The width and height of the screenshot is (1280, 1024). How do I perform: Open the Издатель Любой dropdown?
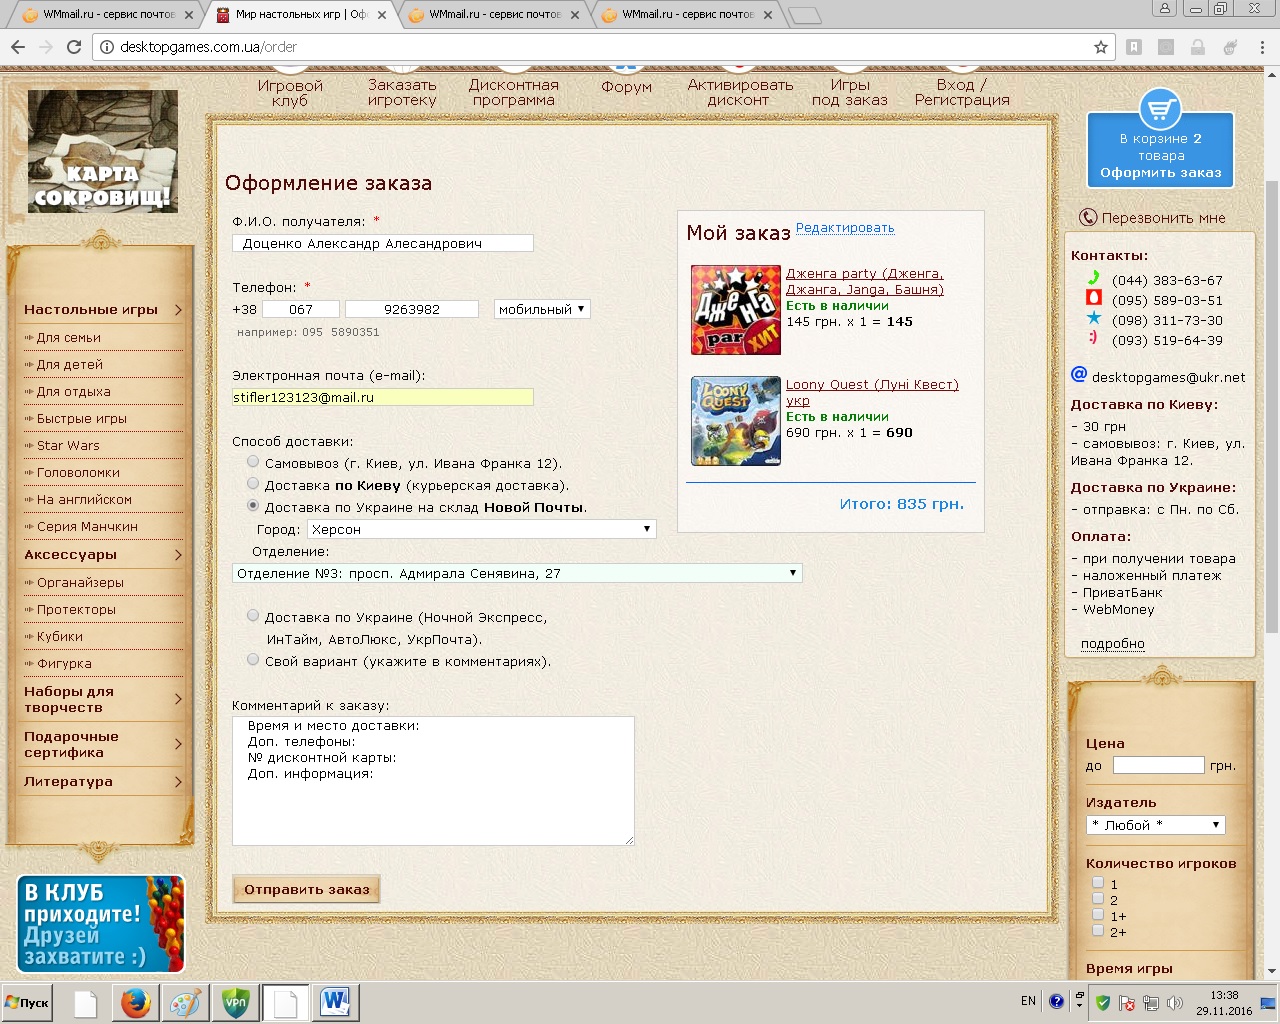tap(1155, 825)
